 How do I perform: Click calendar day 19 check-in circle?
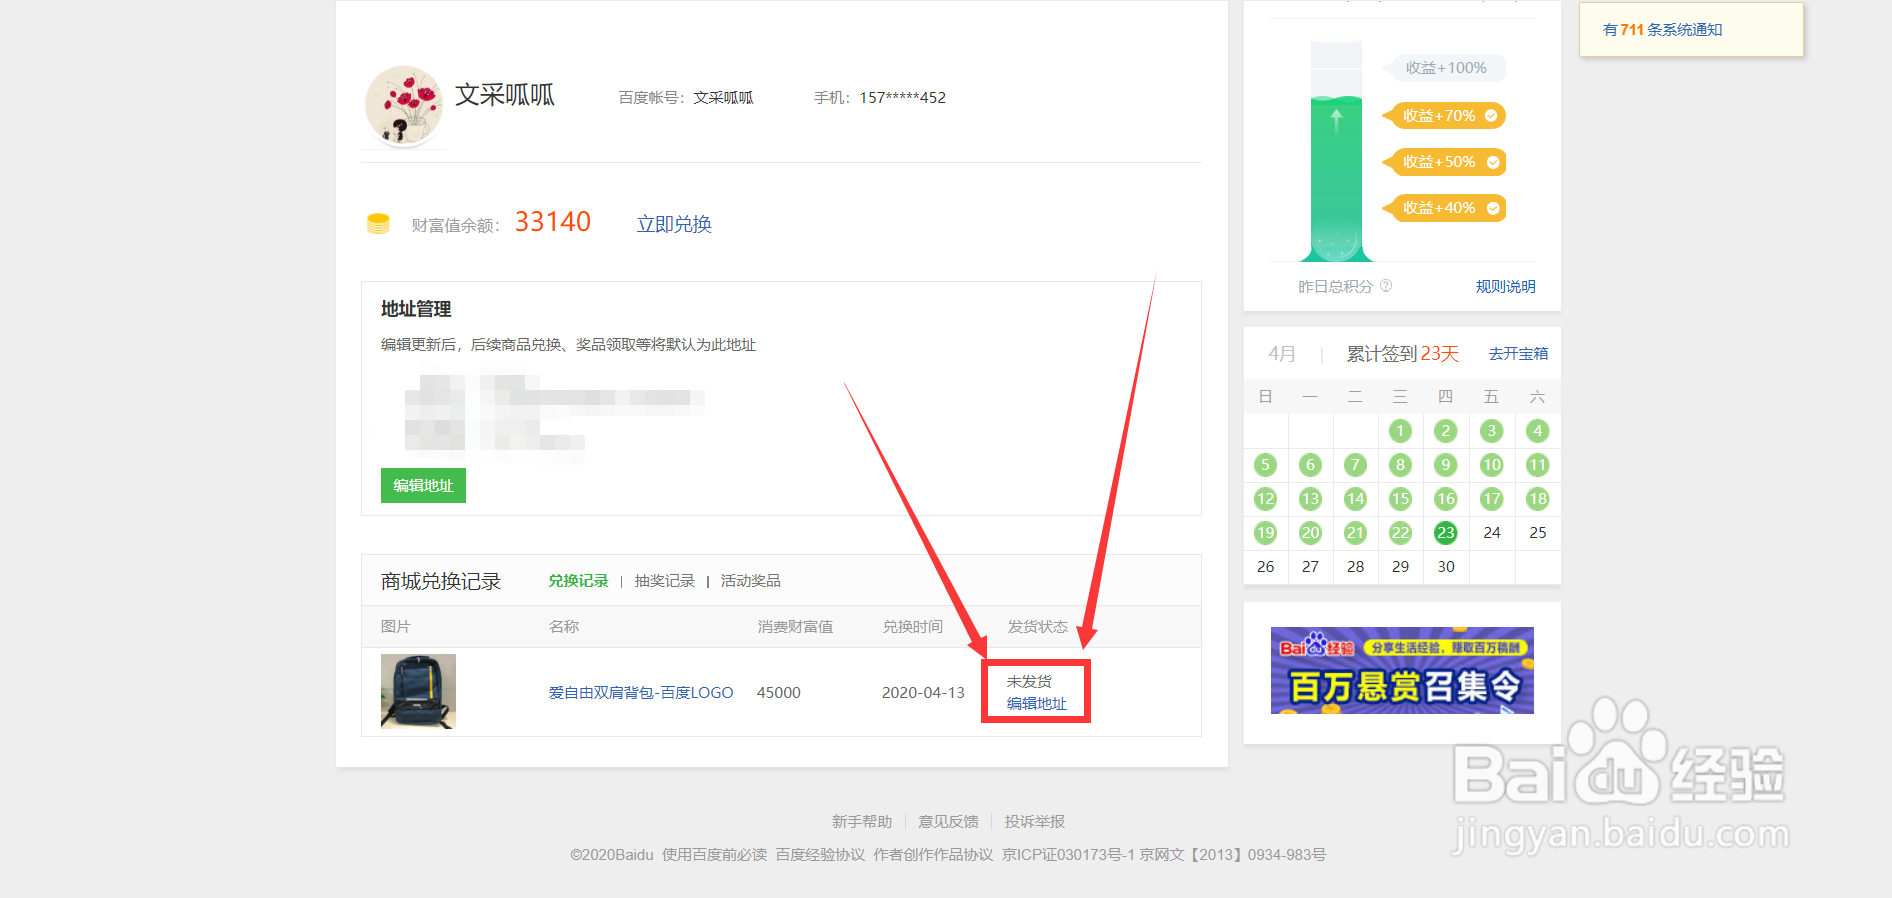point(1265,533)
